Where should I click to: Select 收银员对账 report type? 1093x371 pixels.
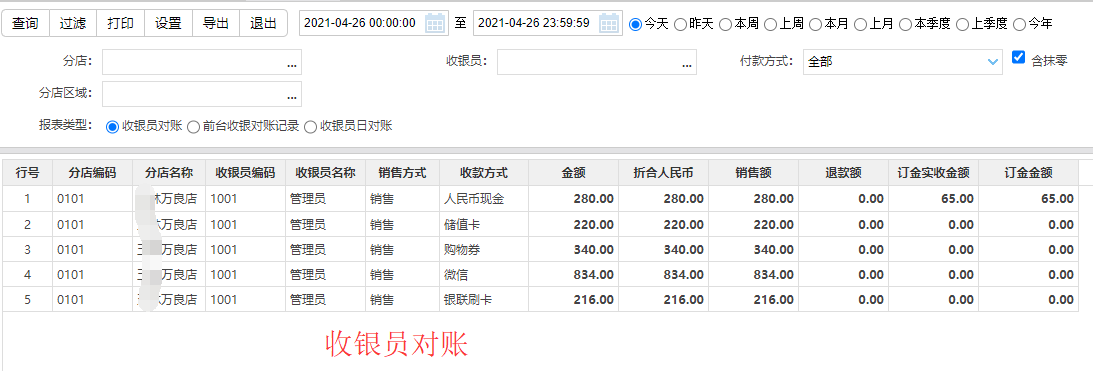[112, 126]
